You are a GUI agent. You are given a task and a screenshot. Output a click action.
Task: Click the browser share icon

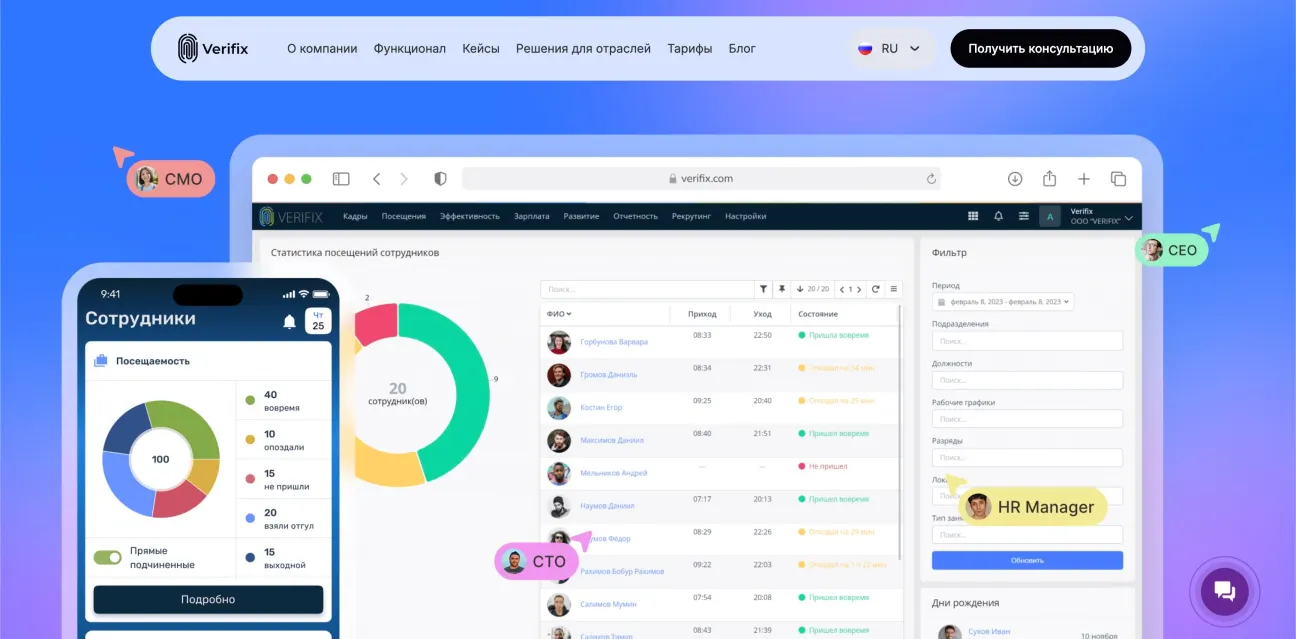point(1049,178)
